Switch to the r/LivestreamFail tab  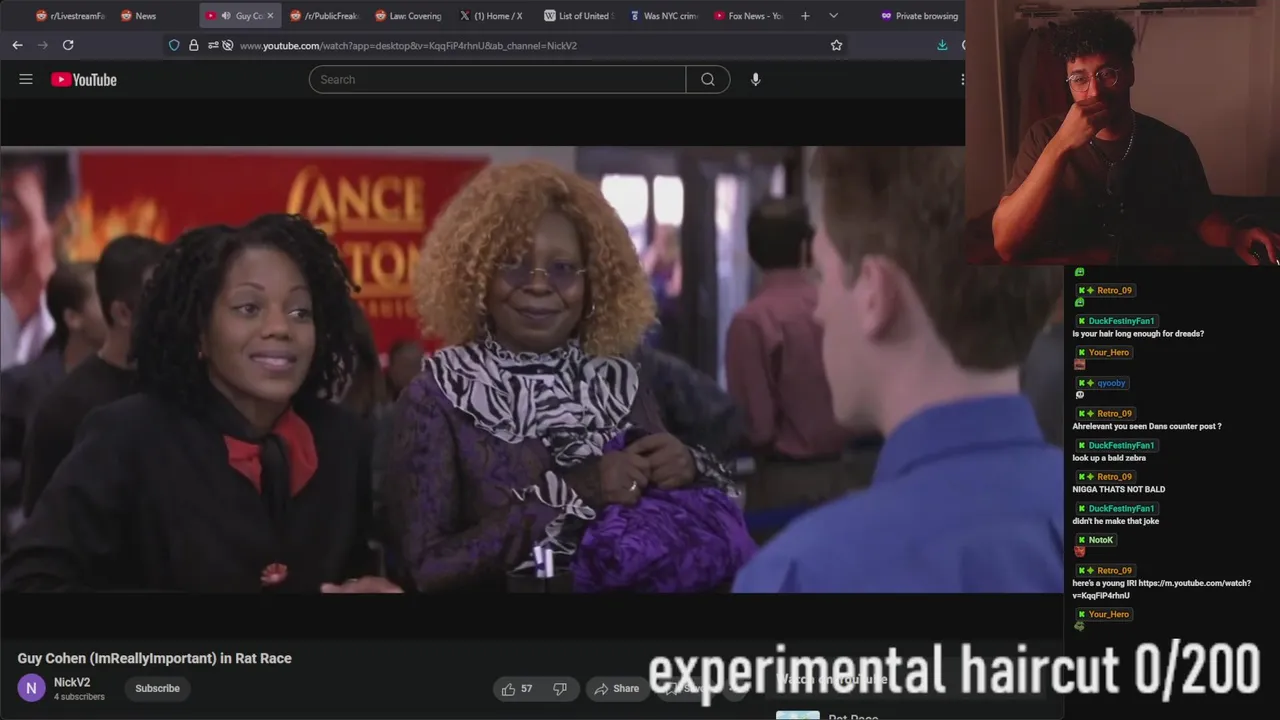(x=70, y=16)
